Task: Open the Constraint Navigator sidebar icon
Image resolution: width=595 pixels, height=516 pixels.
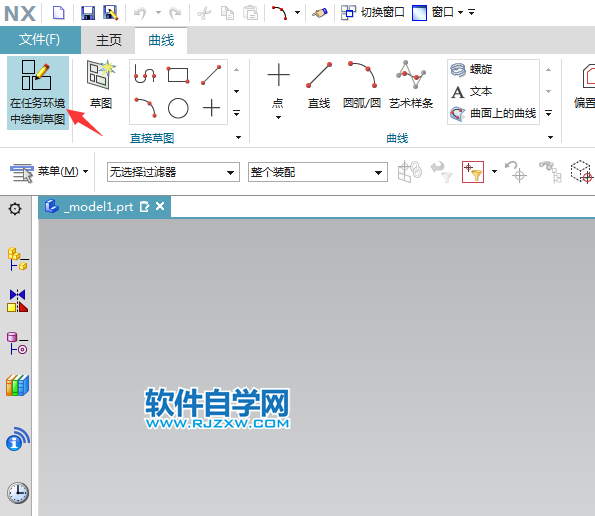Action: tap(17, 344)
